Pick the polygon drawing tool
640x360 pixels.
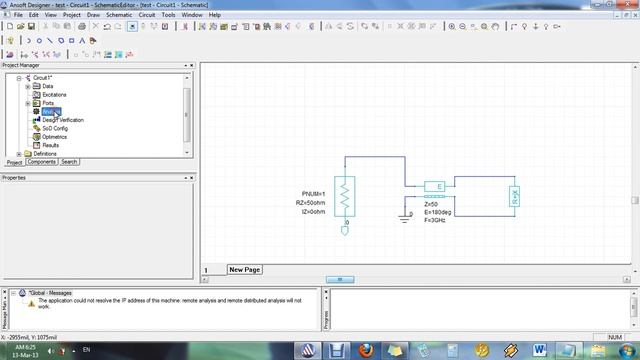coord(61,41)
